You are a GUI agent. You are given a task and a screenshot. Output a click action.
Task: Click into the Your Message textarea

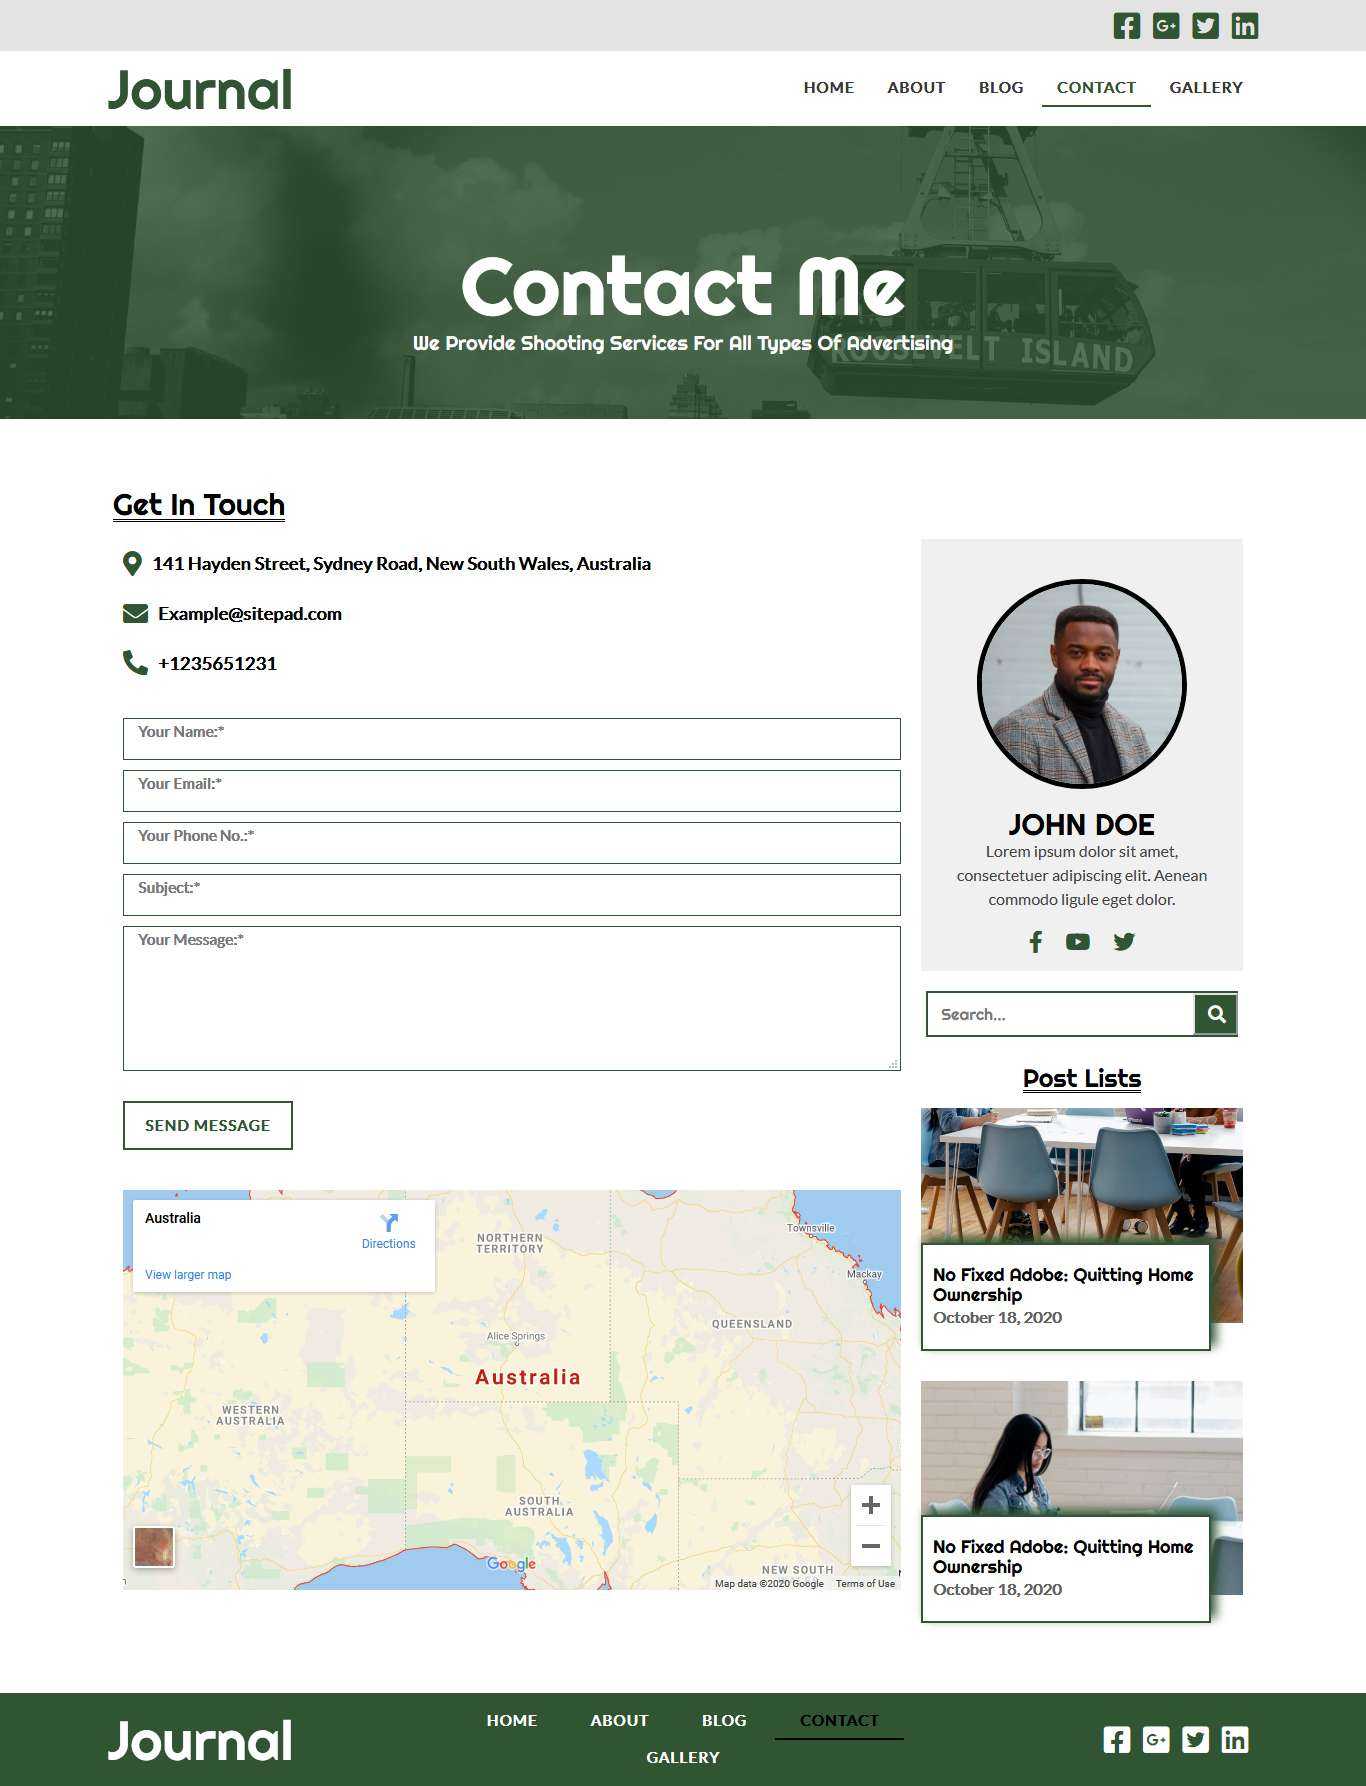(x=512, y=998)
